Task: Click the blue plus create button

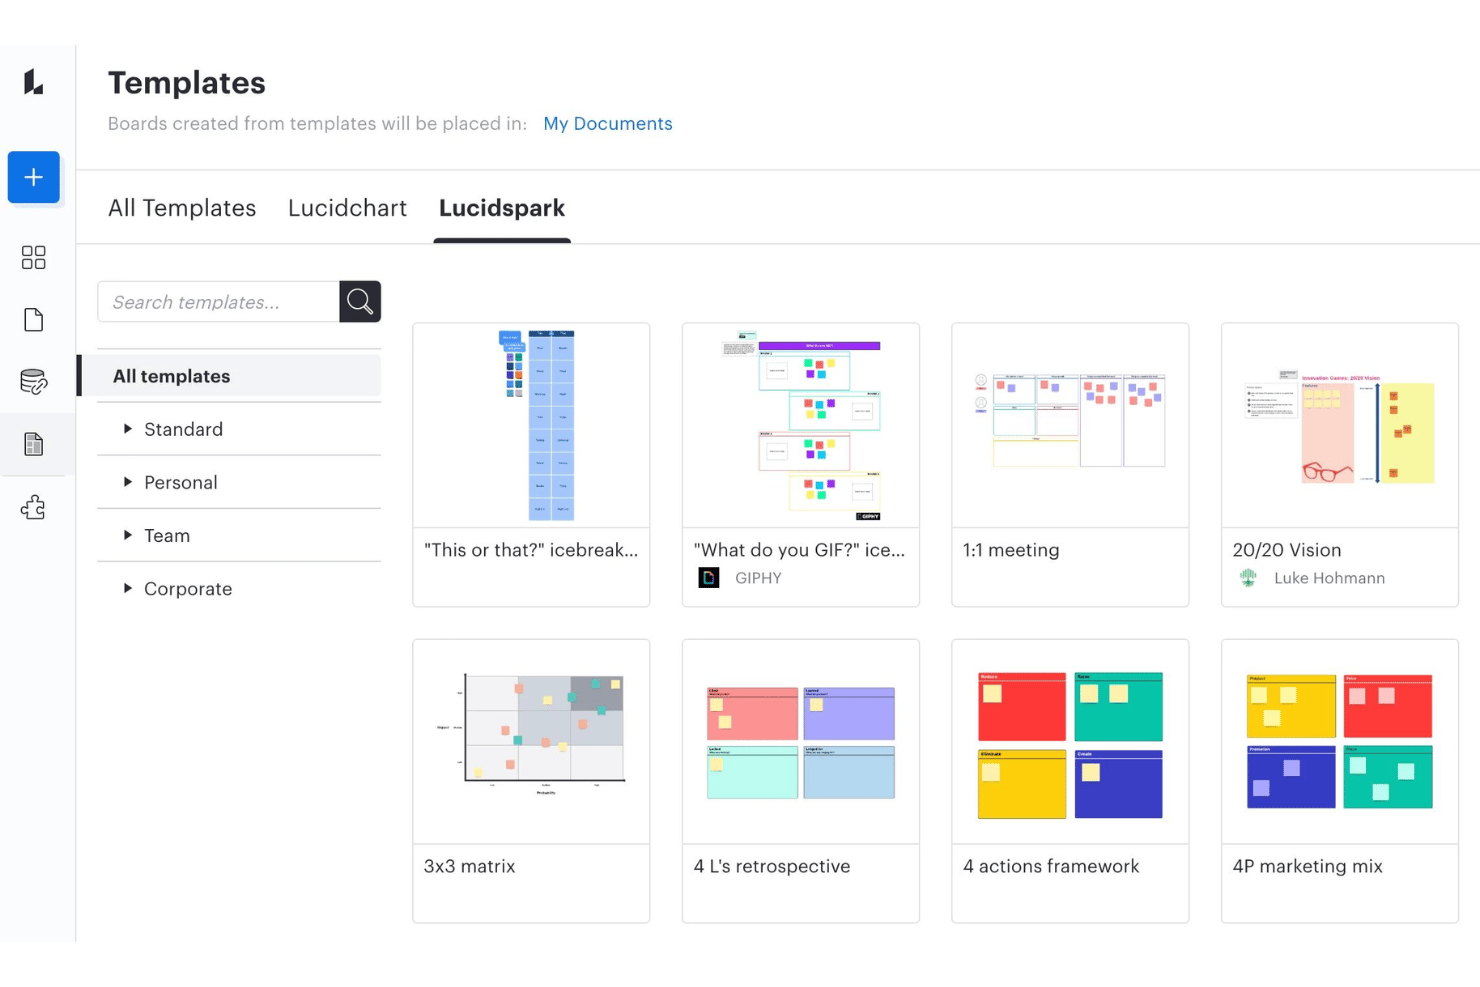Action: click(x=34, y=177)
